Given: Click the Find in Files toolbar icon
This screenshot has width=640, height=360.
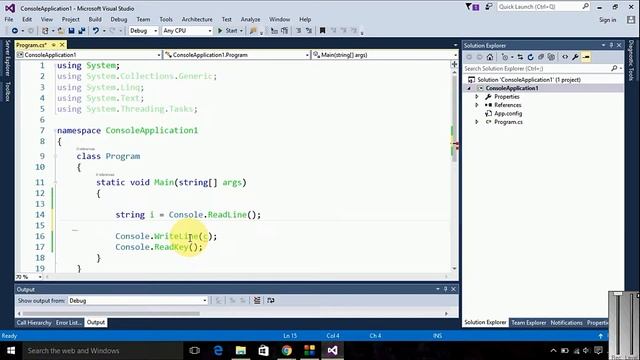Looking at the screenshot, I should click(253, 31).
